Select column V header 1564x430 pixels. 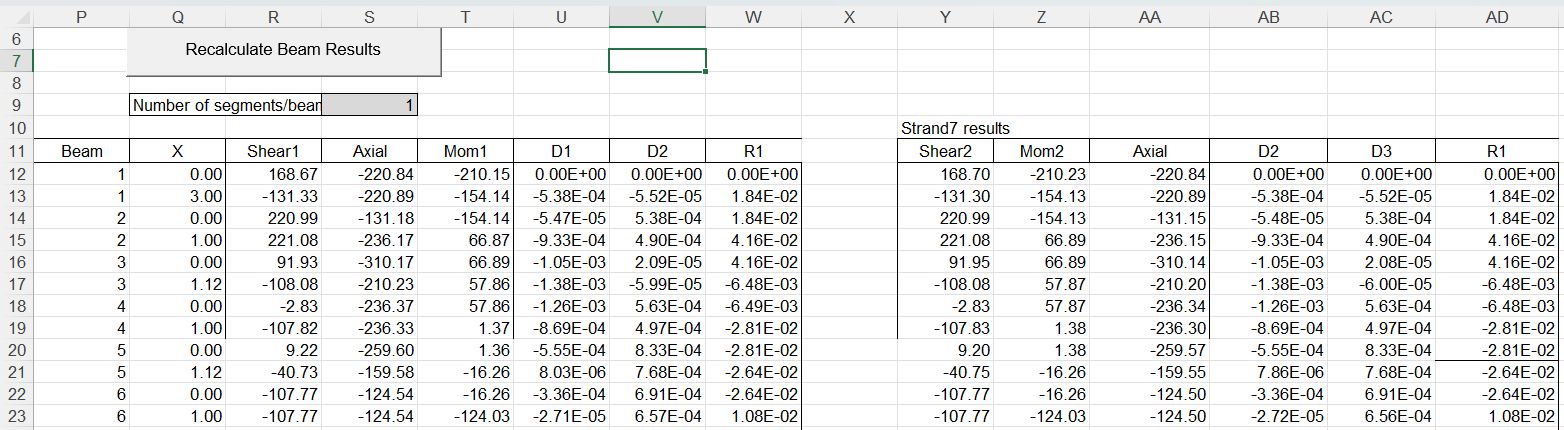(656, 15)
